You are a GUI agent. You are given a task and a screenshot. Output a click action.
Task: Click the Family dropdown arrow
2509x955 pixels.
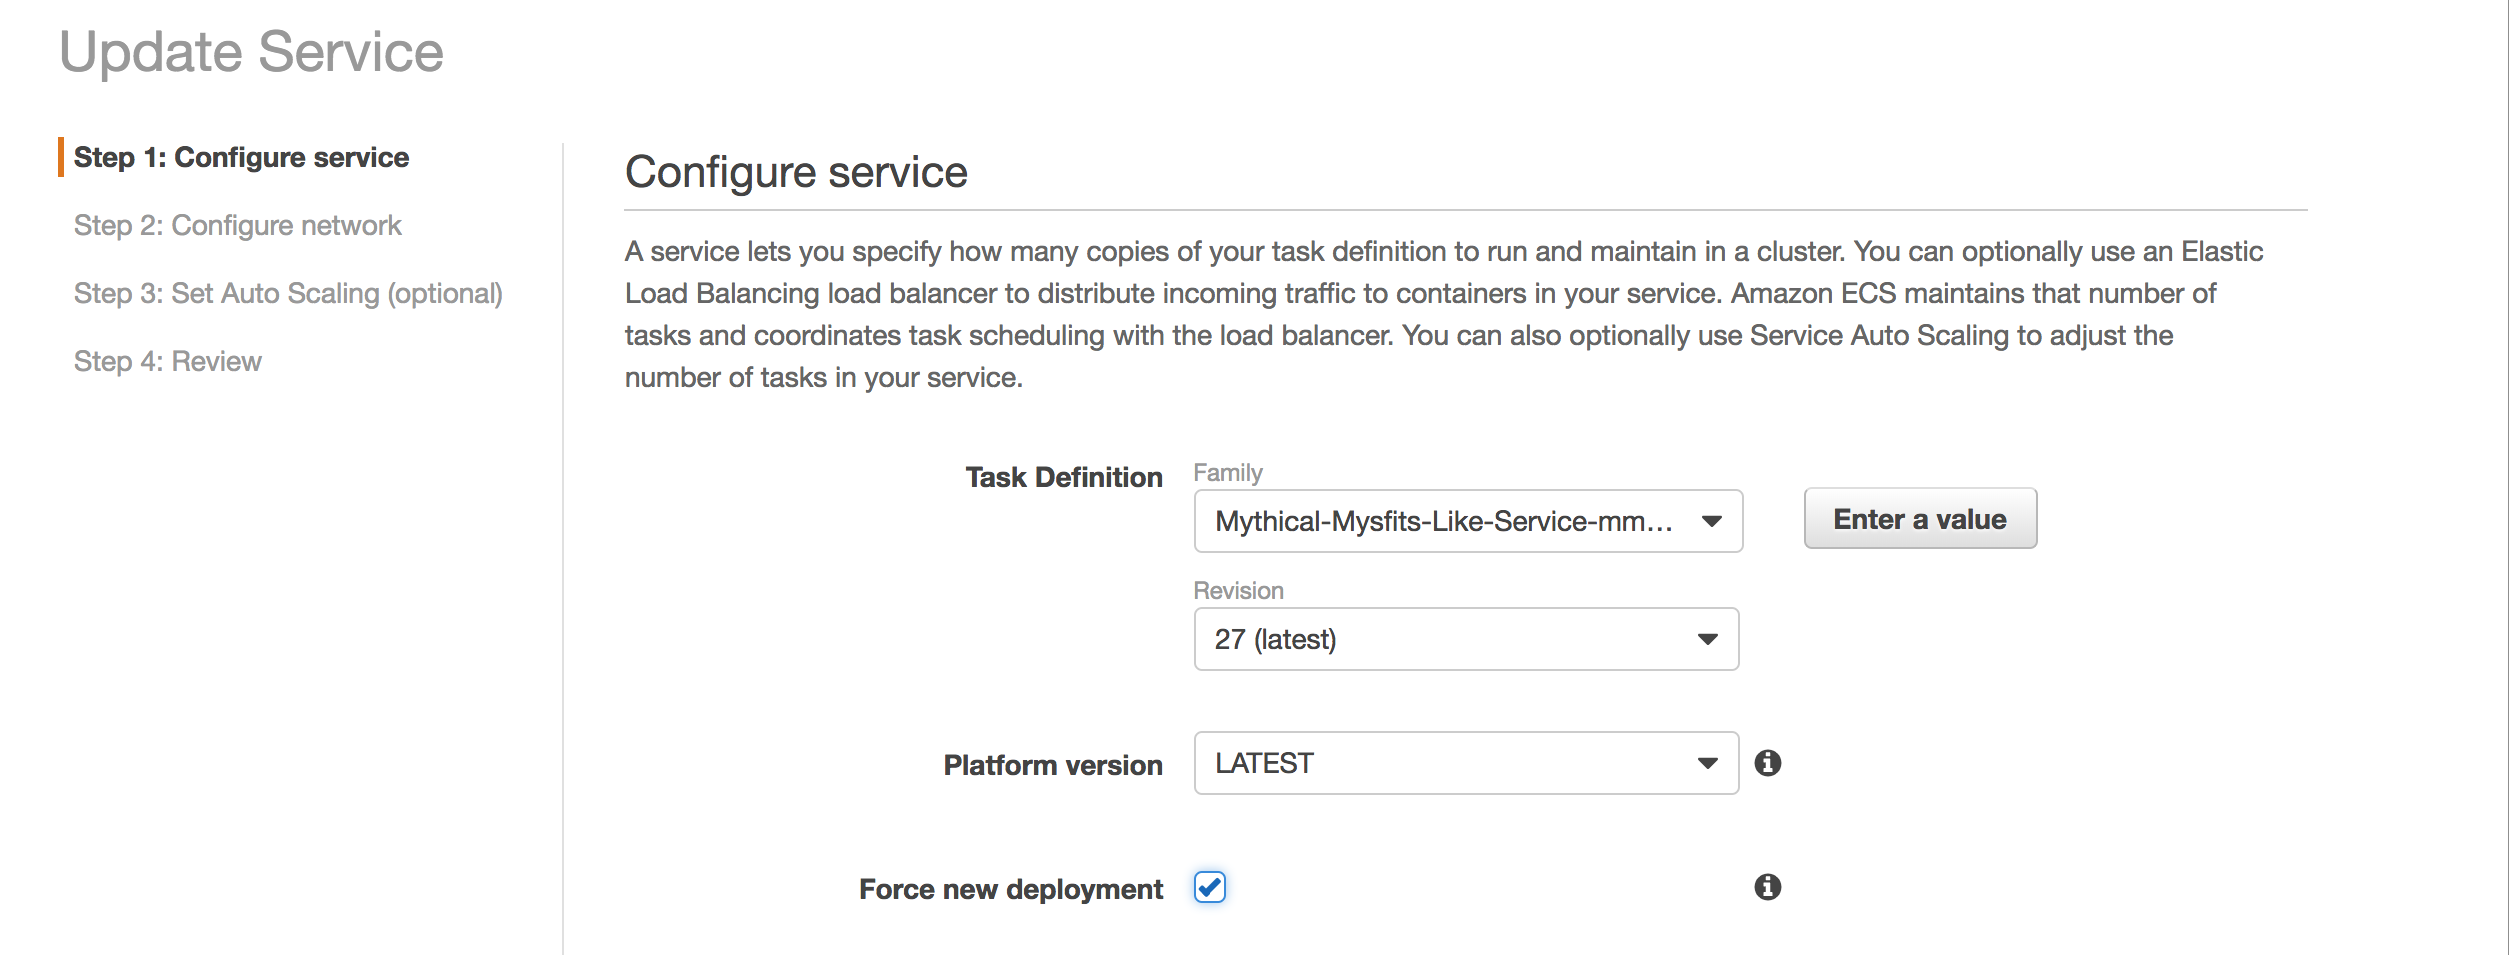click(x=1712, y=521)
